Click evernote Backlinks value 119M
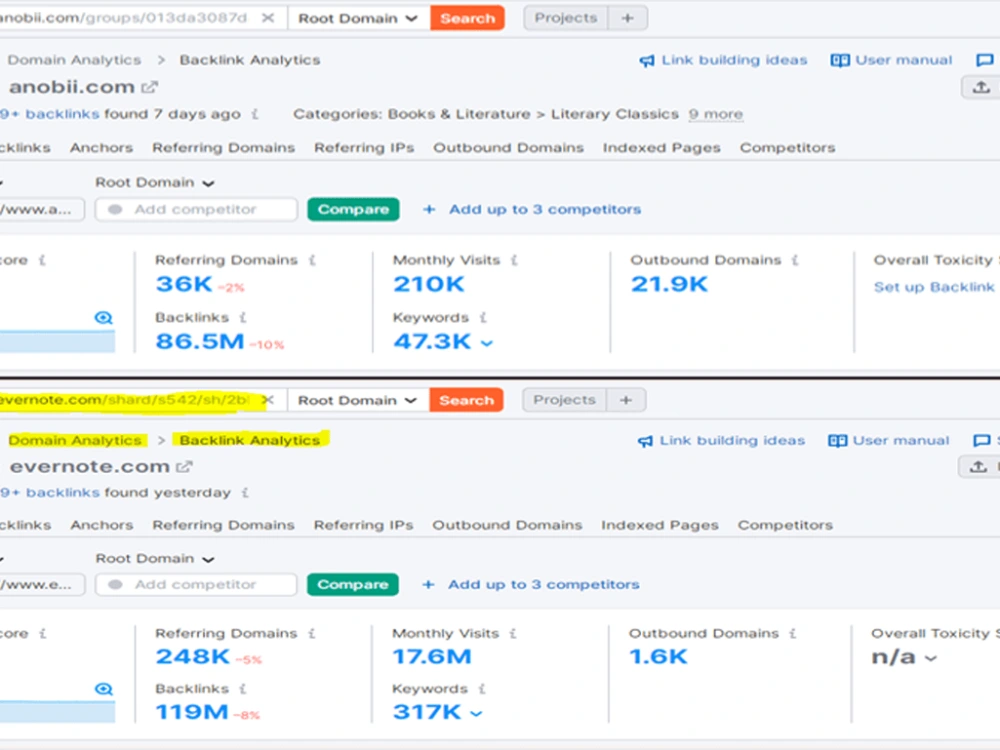The image size is (1000, 750). click(x=192, y=712)
